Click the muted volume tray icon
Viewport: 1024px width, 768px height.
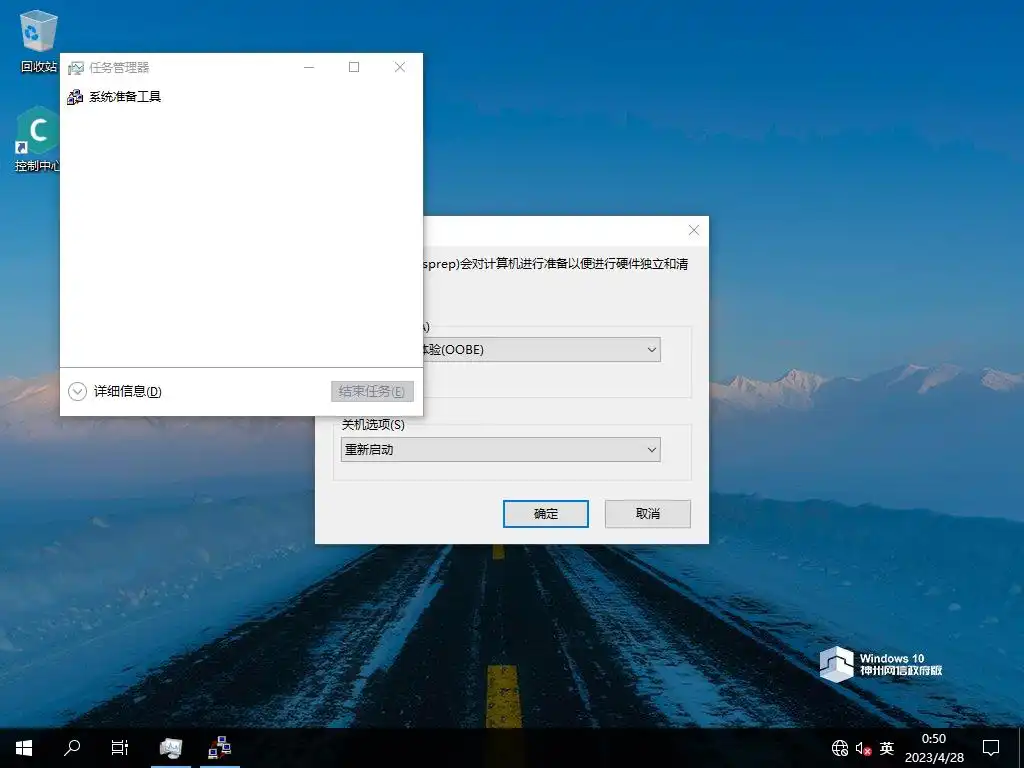(x=863, y=748)
